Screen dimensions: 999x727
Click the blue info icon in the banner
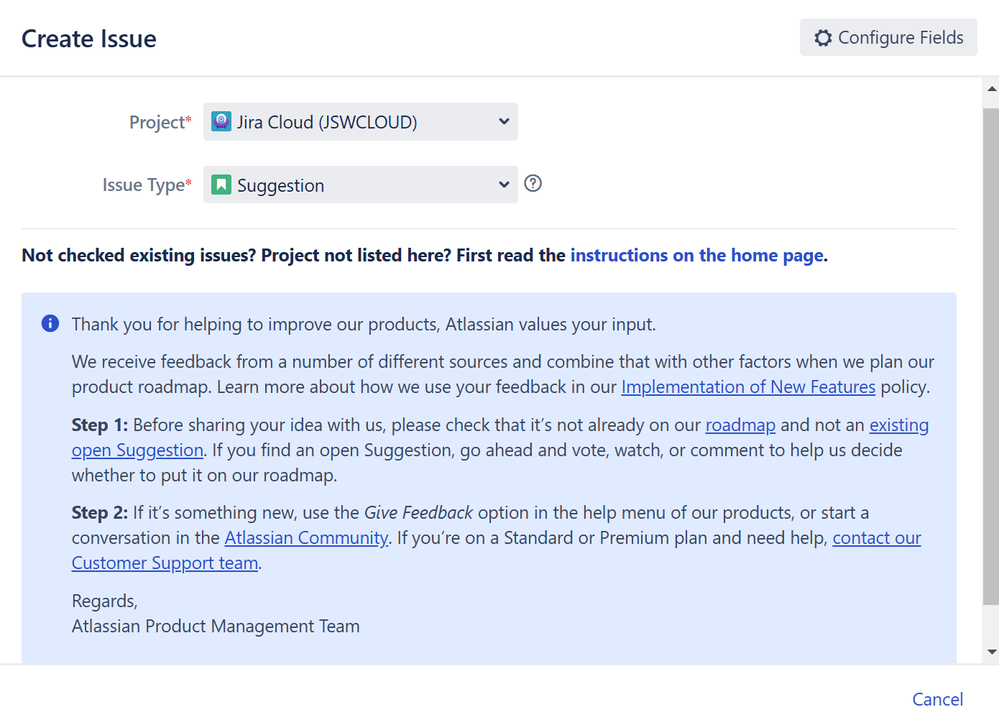tap(49, 323)
